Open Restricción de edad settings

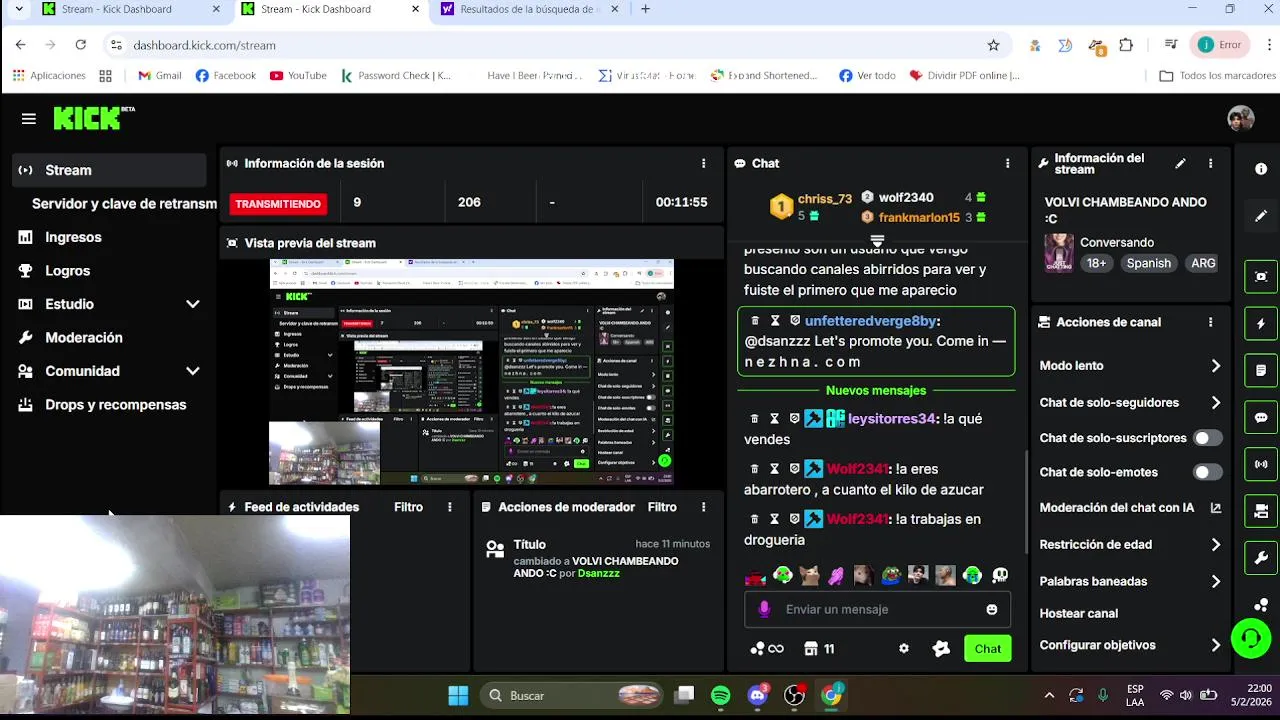(1130, 545)
